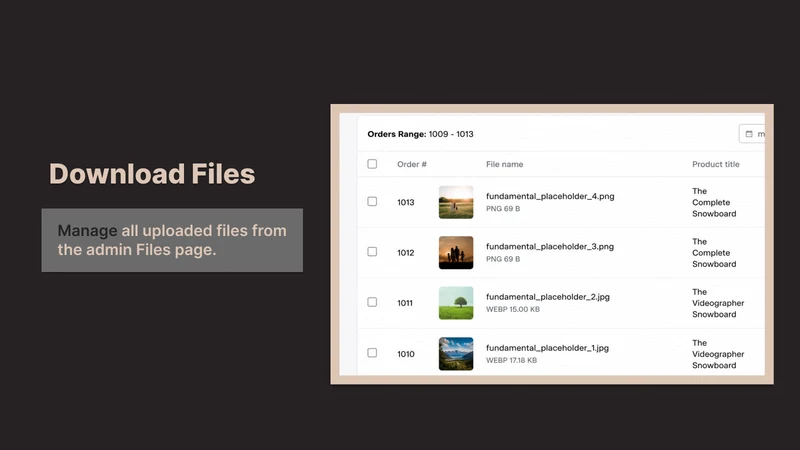
Task: Tick the select-all checkbox in table header
Action: (372, 164)
